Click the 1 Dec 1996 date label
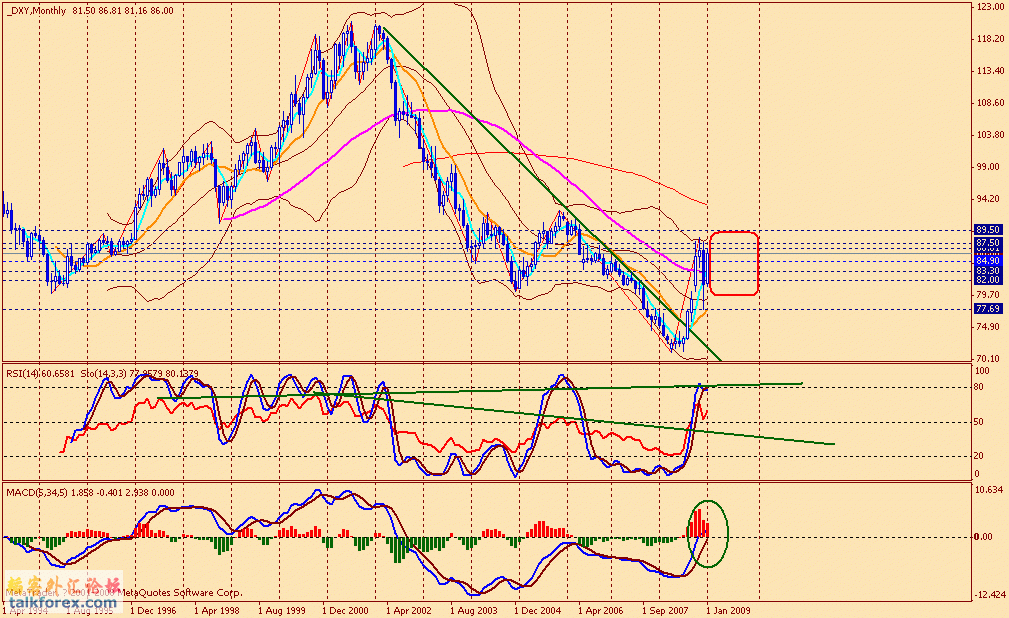1009x618 pixels. pyautogui.click(x=153, y=610)
